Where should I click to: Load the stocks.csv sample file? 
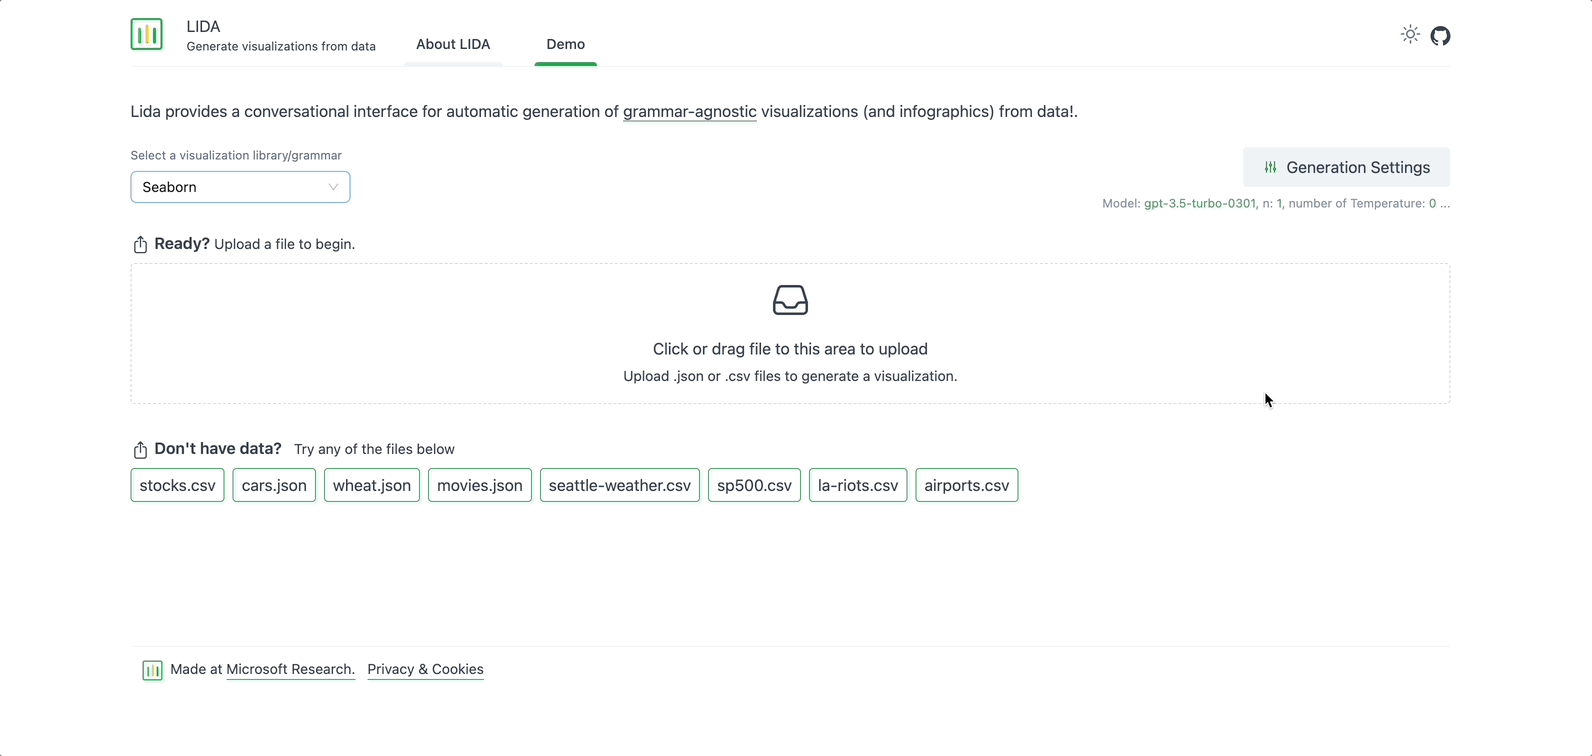pyautogui.click(x=177, y=485)
